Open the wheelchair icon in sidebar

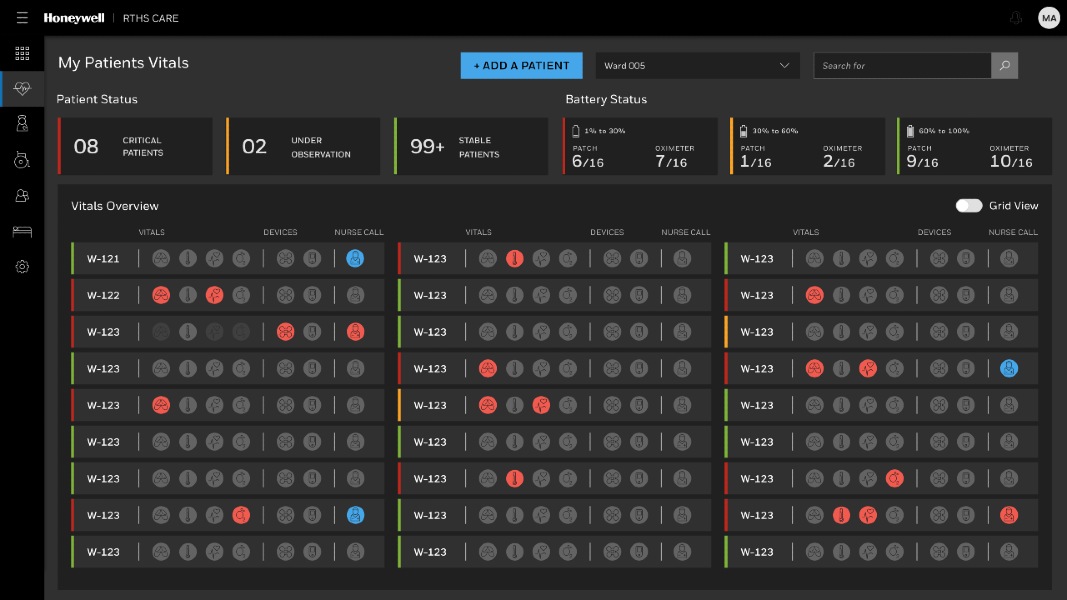click(x=22, y=160)
